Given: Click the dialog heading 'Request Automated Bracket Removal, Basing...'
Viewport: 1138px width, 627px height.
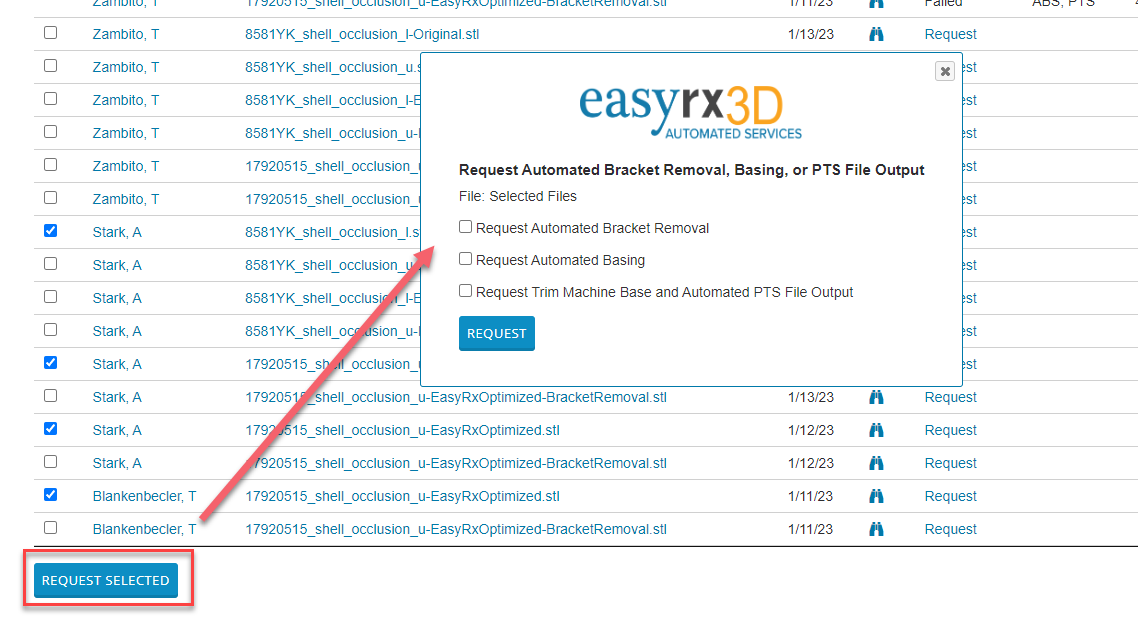Looking at the screenshot, I should (x=692, y=170).
